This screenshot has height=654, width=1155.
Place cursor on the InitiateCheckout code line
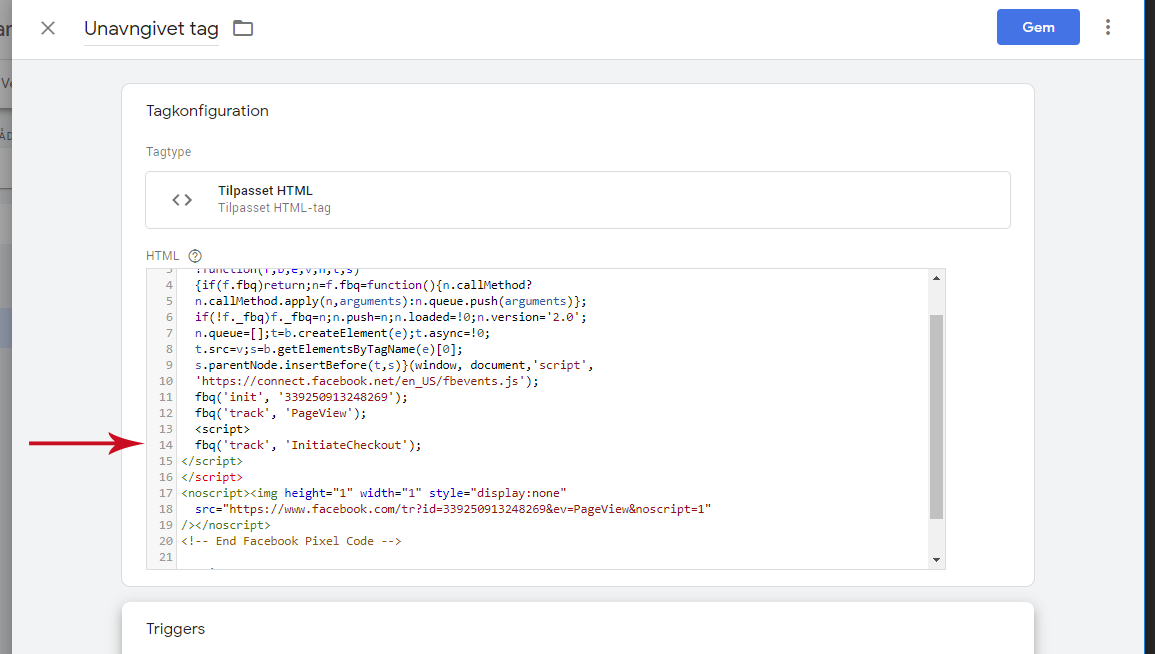point(308,445)
